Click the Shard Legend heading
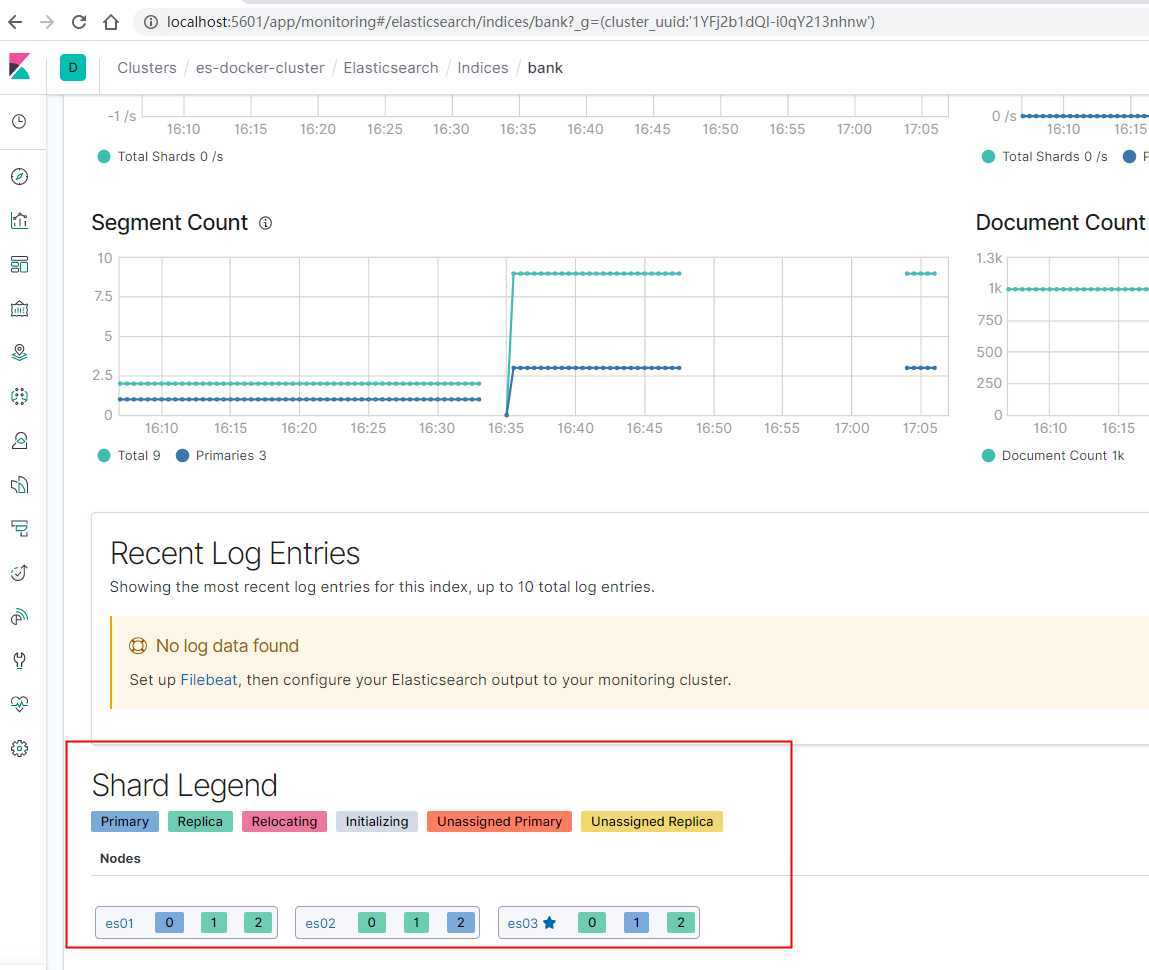Image resolution: width=1149 pixels, height=970 pixels. 185,786
